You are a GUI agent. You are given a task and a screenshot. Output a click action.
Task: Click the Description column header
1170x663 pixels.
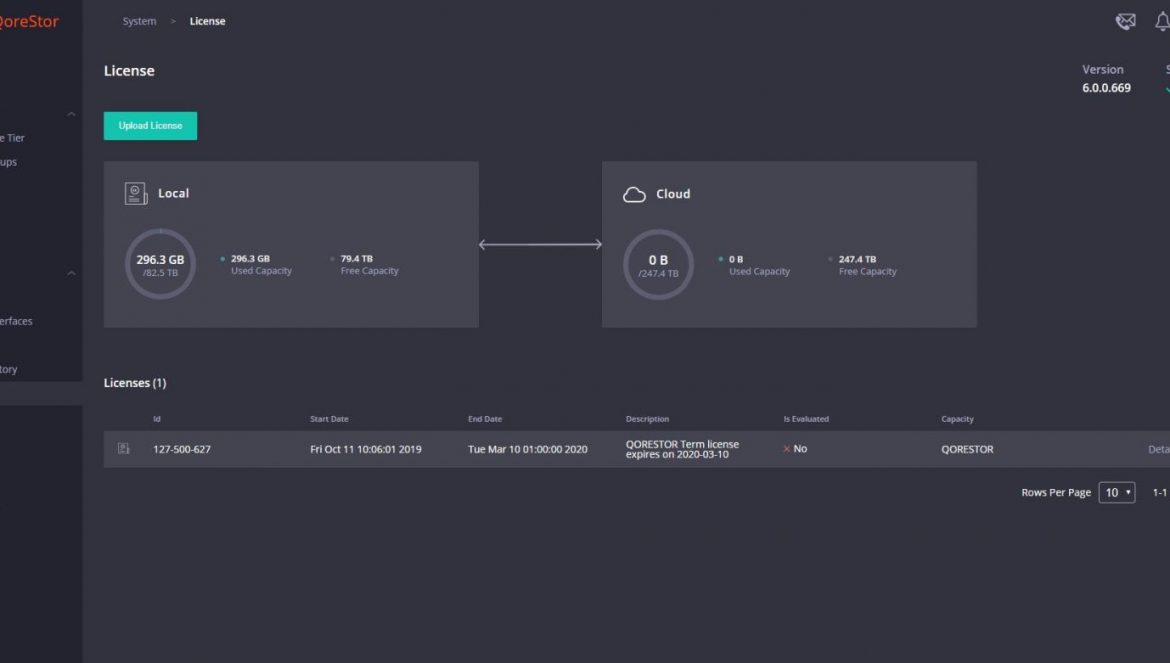tap(647, 419)
